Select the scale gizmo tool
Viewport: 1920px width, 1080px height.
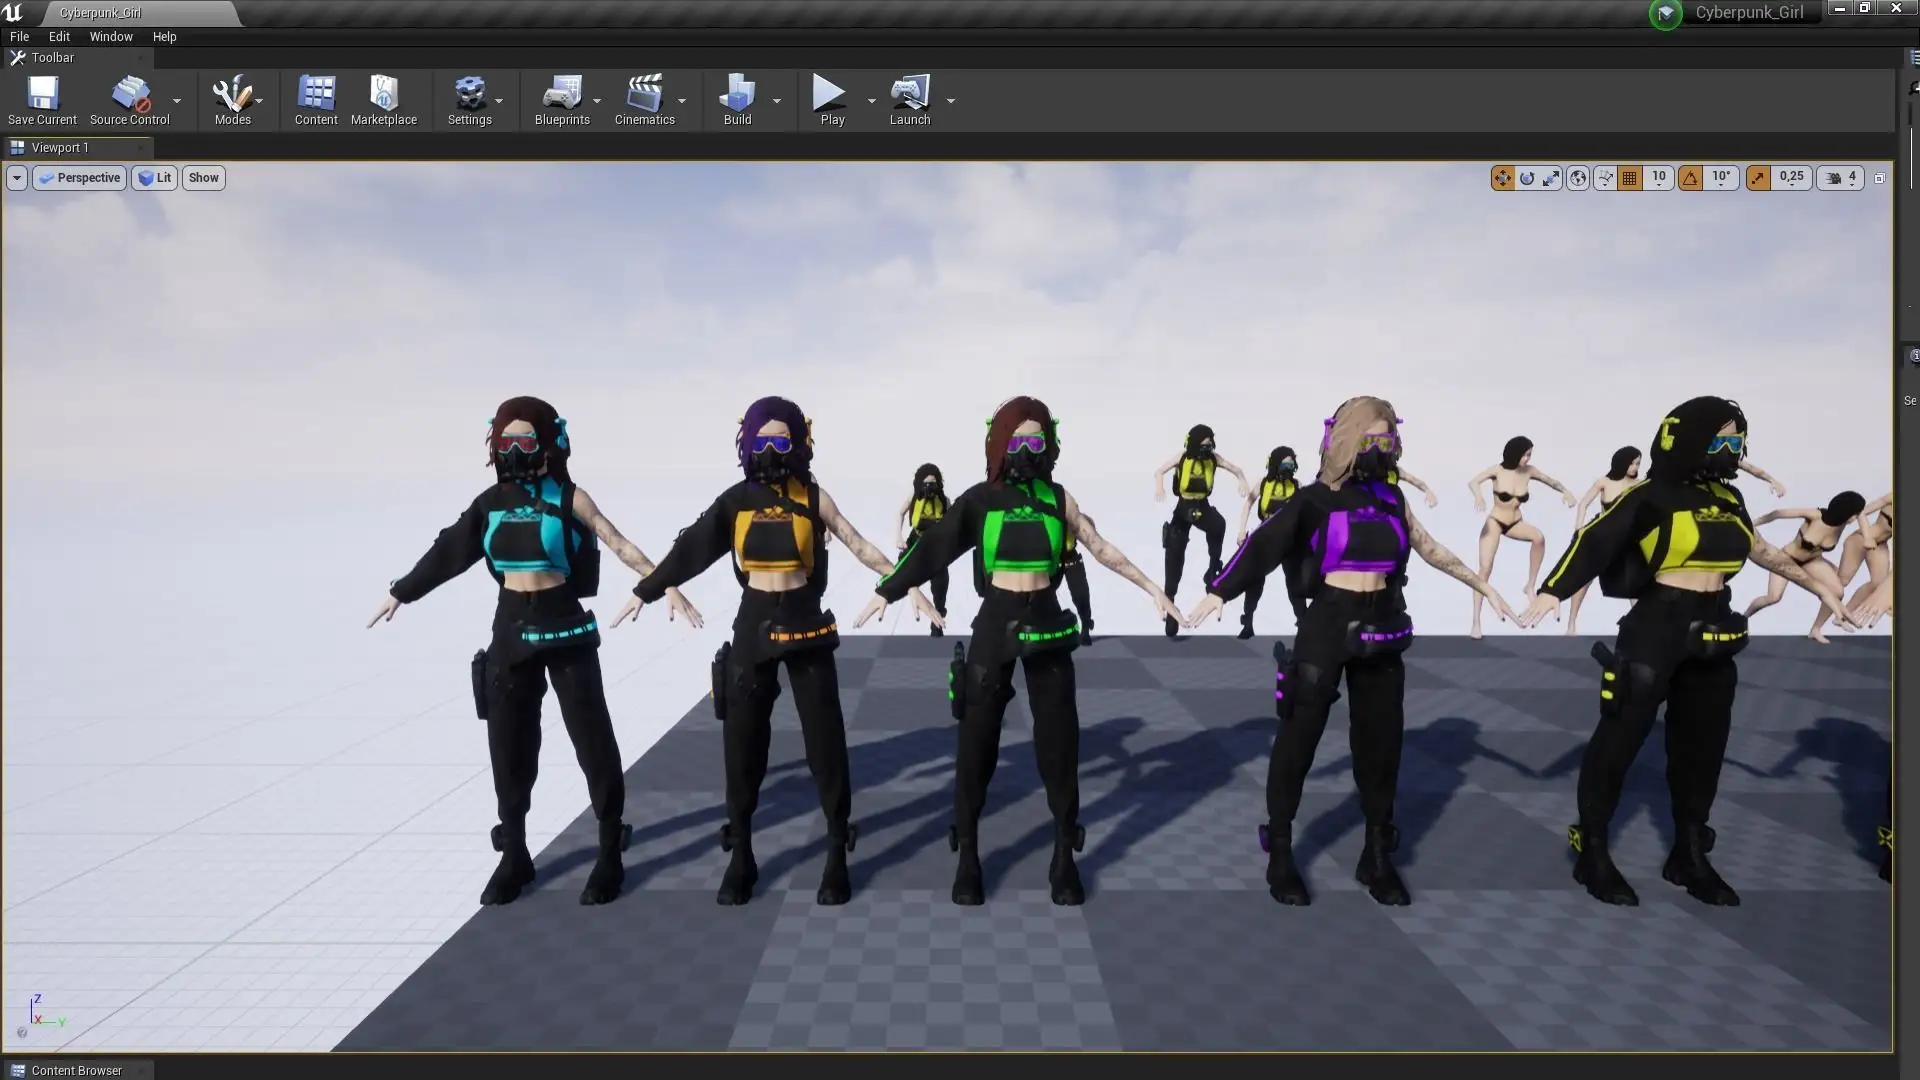(1551, 178)
